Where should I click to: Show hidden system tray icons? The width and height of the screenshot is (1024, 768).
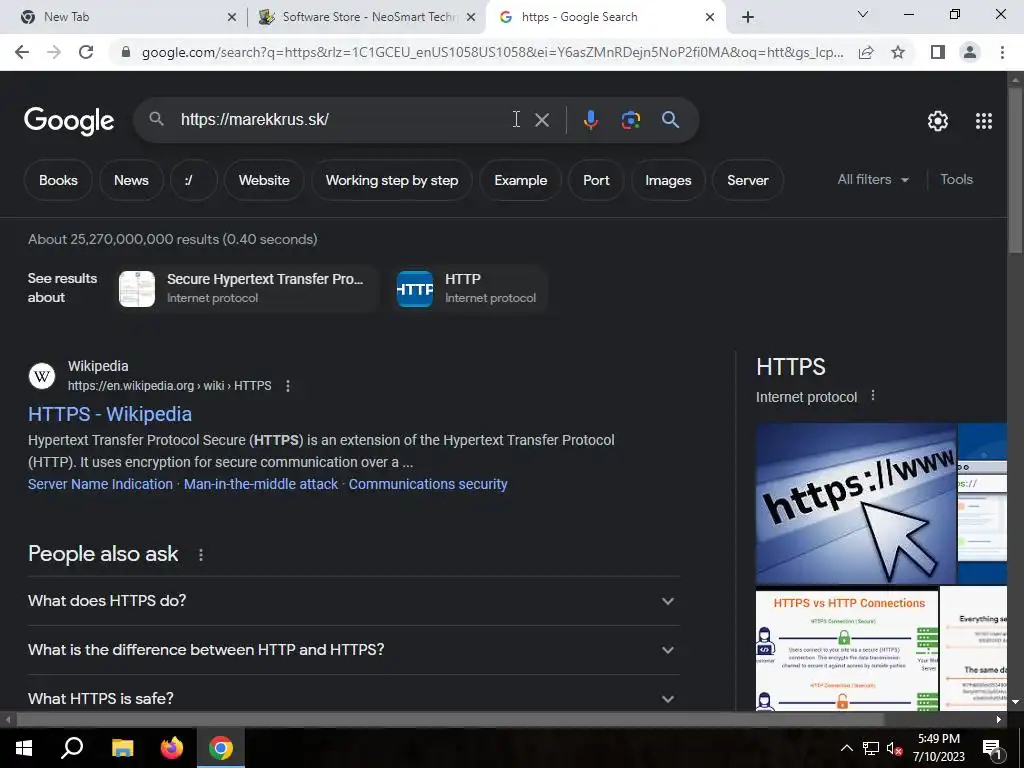(846, 748)
